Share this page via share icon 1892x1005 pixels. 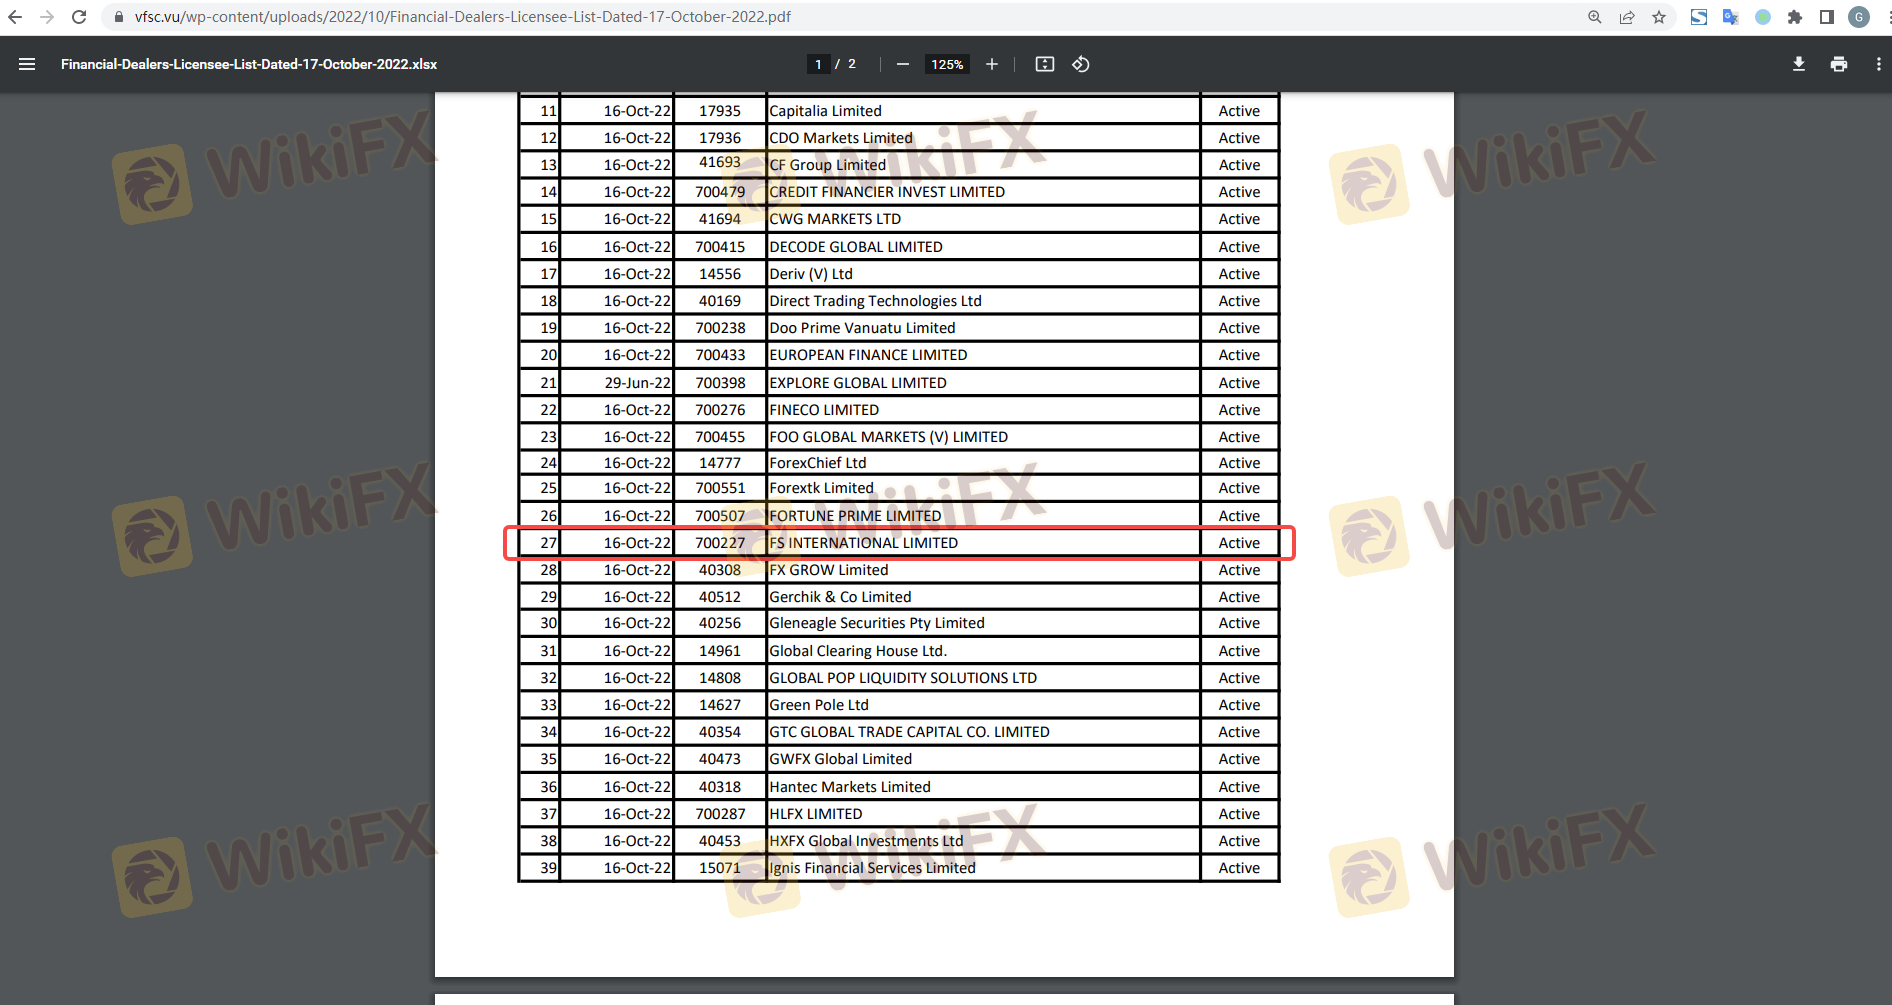click(1627, 17)
